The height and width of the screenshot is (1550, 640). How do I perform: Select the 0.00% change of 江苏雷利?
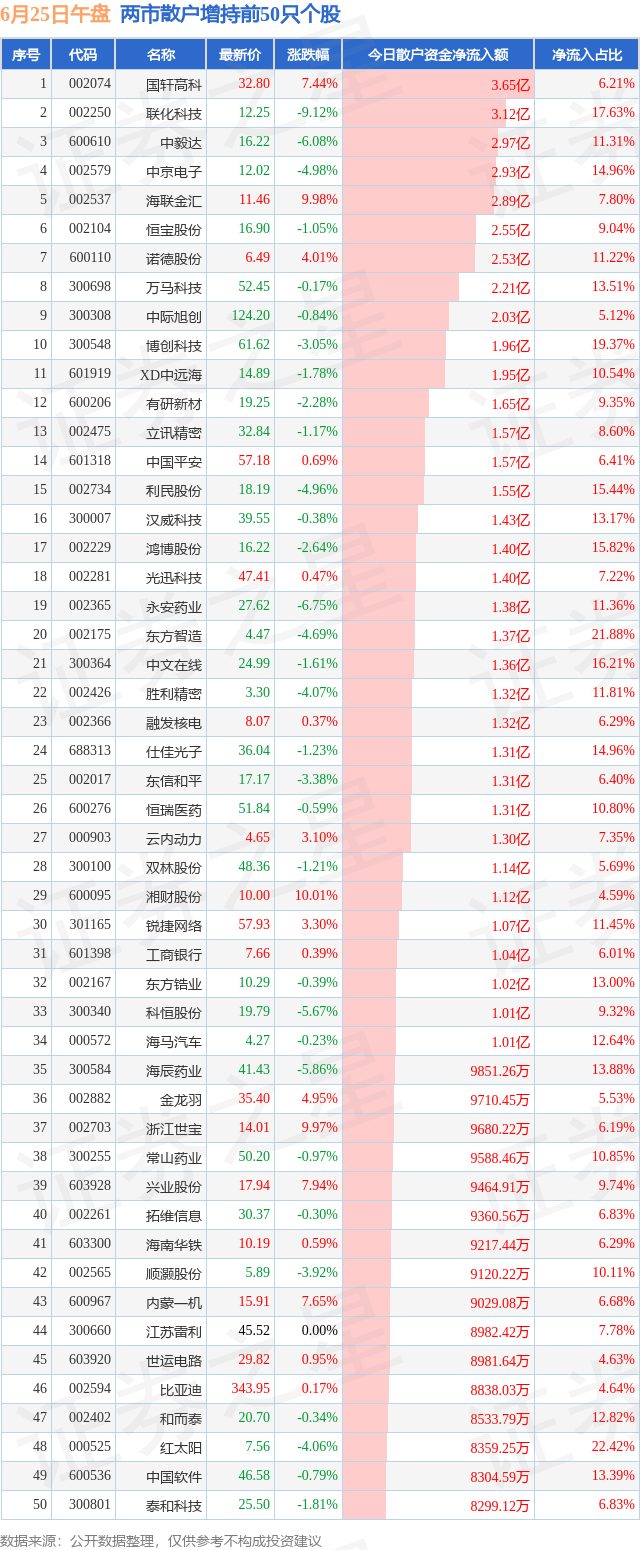[320, 1331]
